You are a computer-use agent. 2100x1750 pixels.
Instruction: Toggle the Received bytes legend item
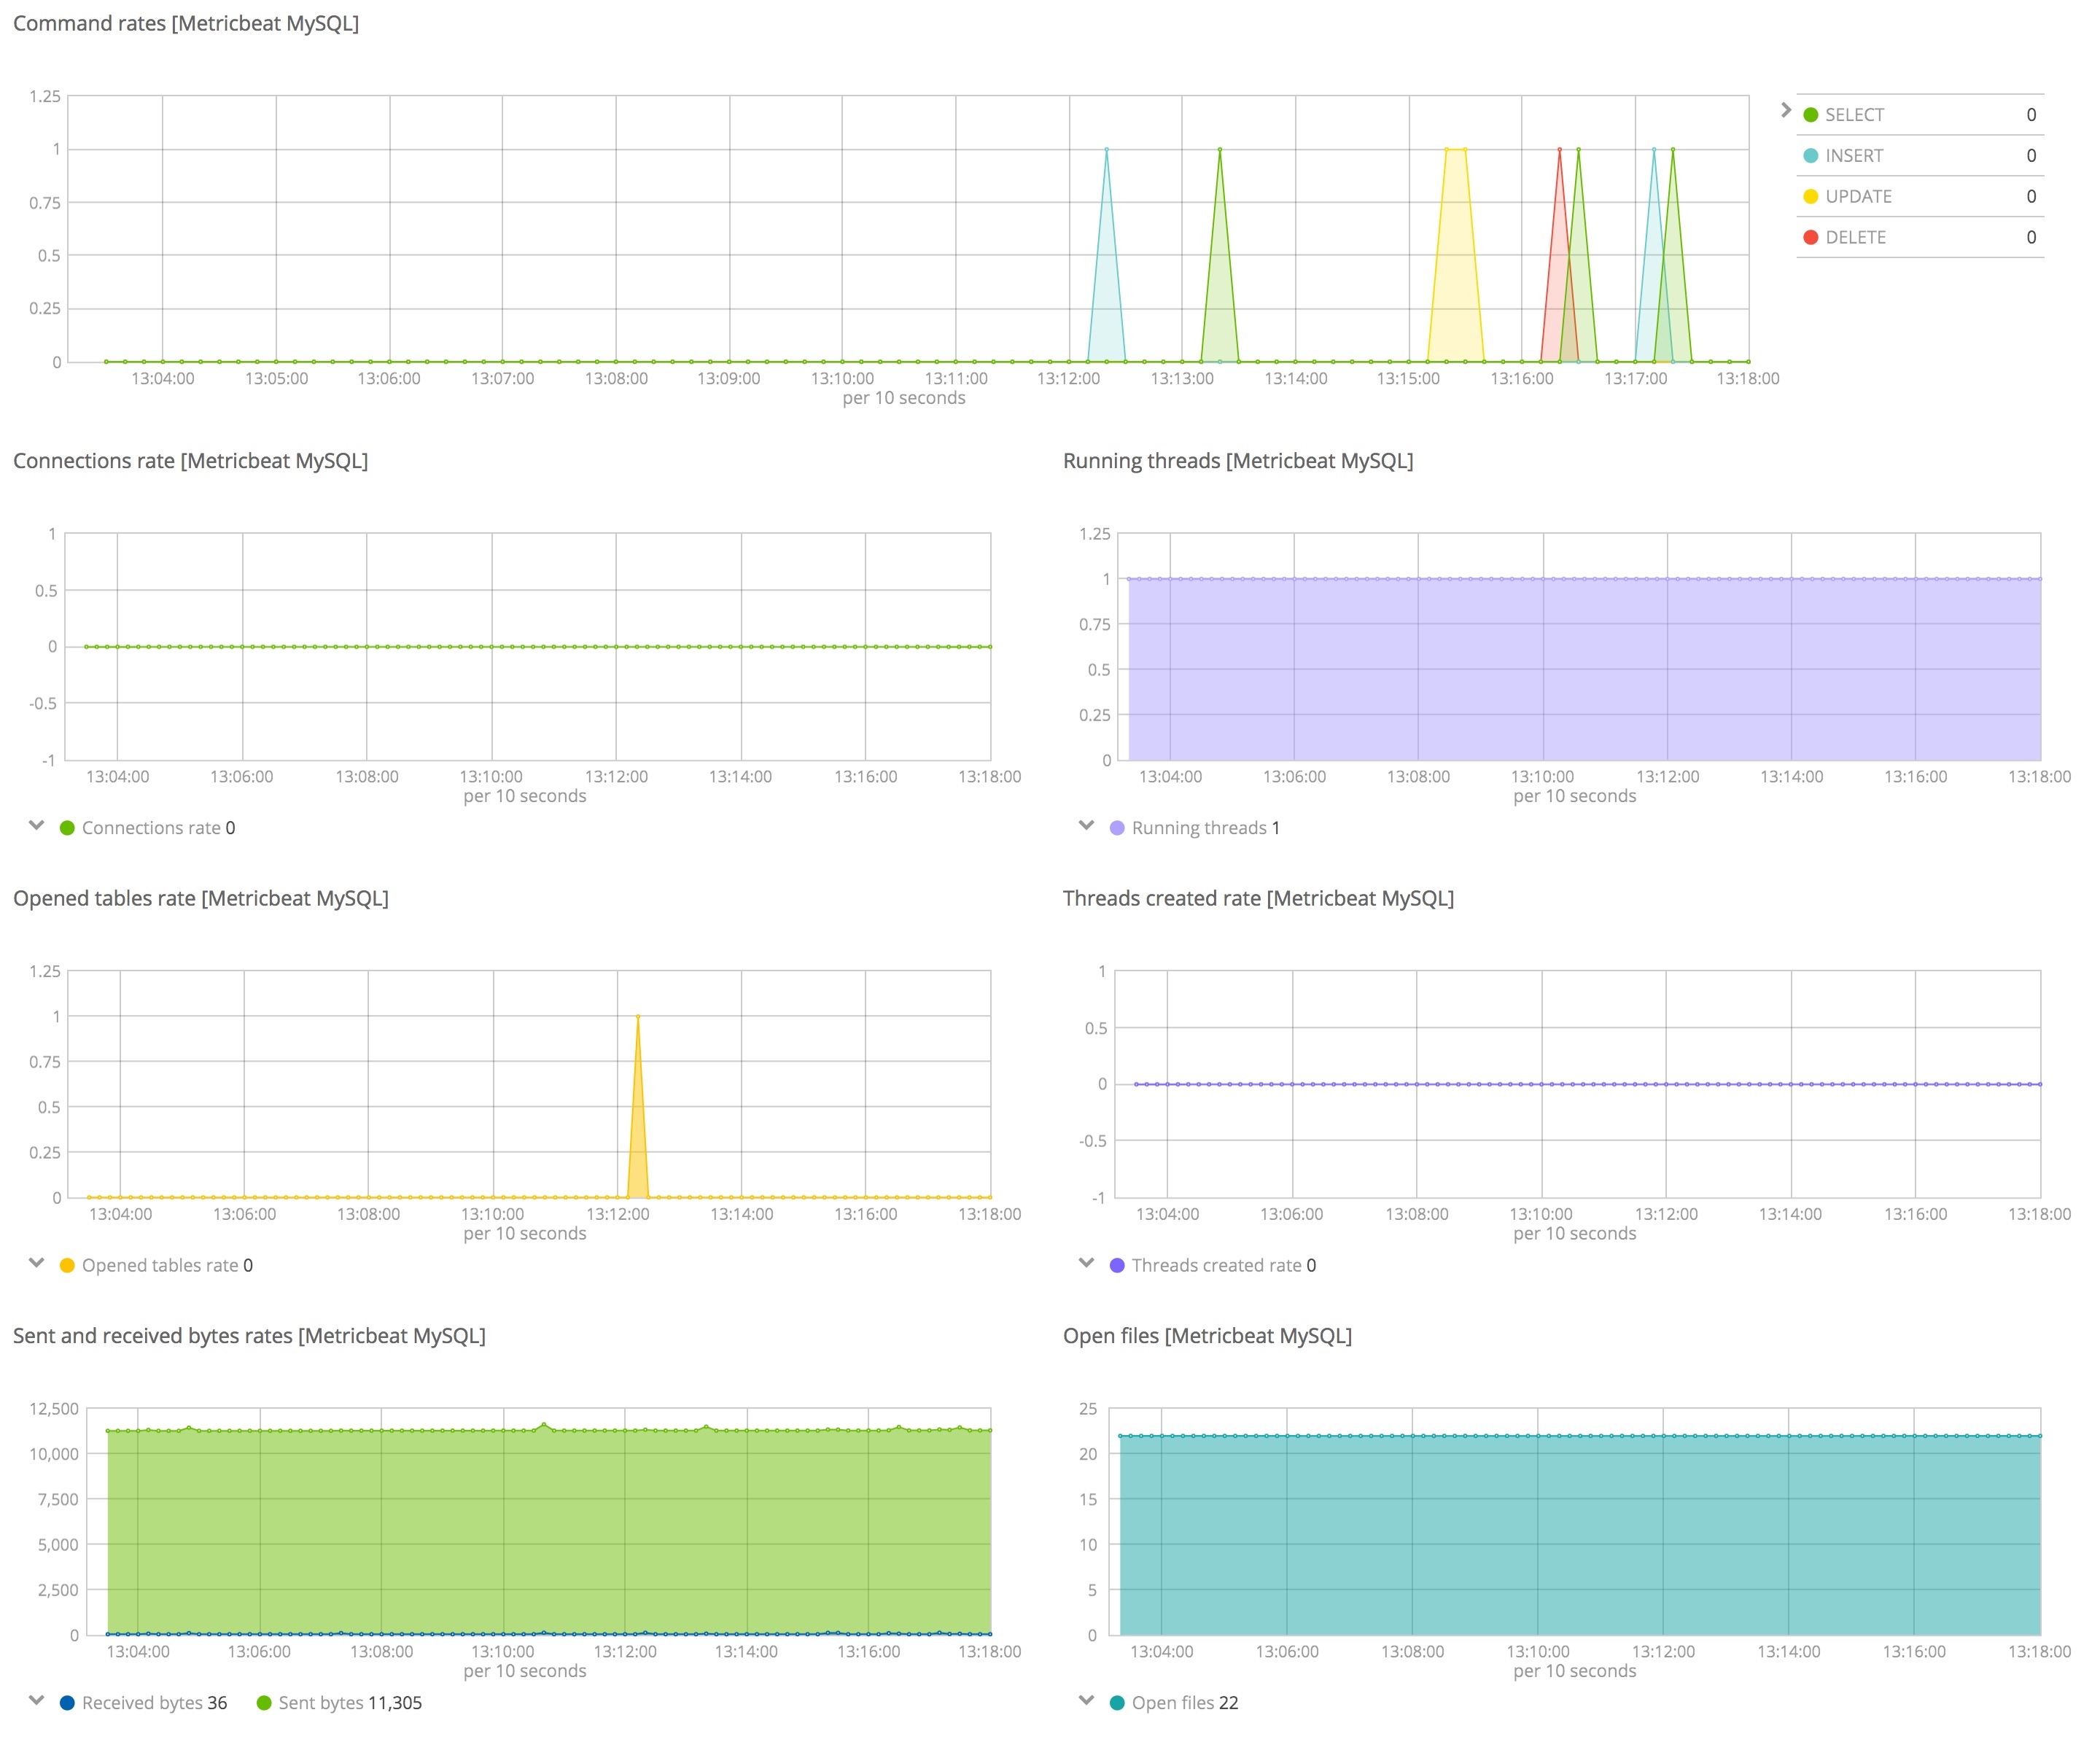click(x=144, y=1703)
